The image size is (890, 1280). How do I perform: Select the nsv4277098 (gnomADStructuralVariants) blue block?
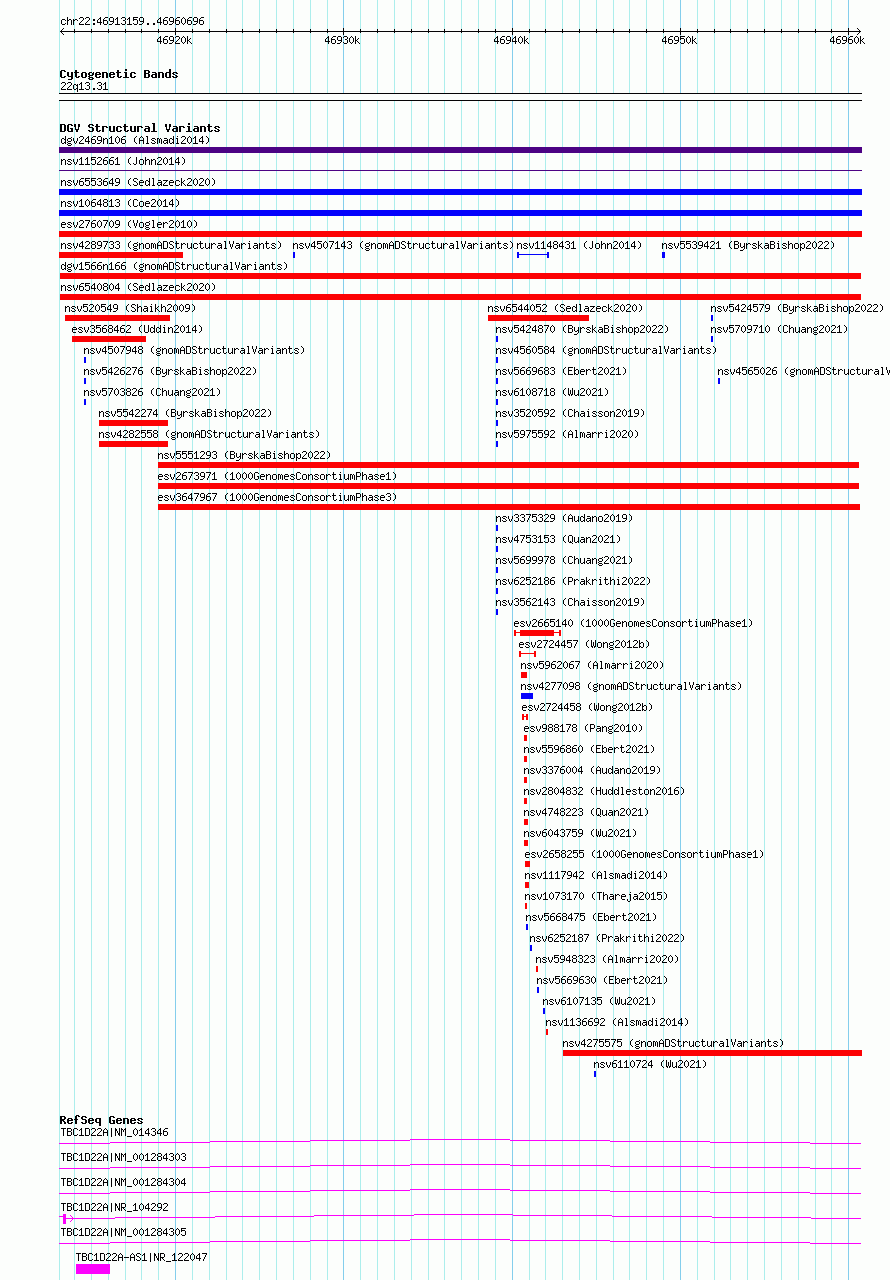coord(527,696)
